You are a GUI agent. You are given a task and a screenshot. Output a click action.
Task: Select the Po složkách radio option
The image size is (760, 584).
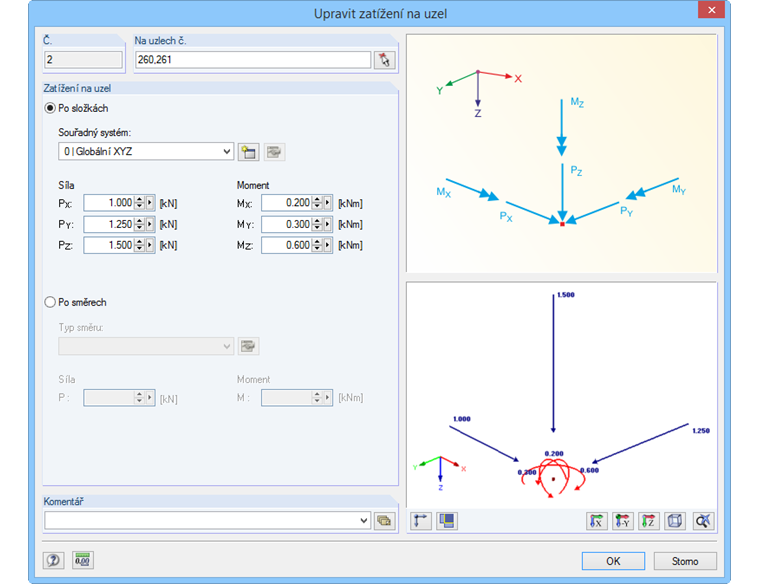(50, 109)
